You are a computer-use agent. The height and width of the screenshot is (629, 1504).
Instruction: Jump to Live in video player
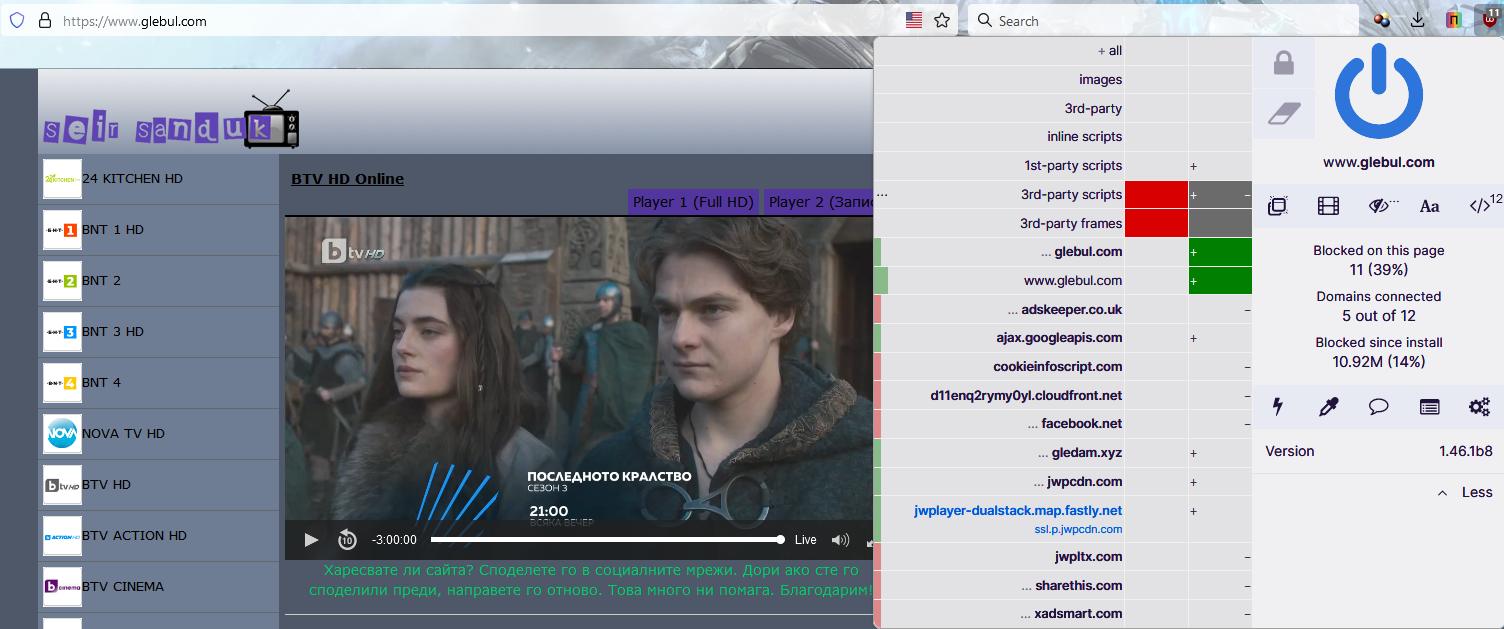805,540
